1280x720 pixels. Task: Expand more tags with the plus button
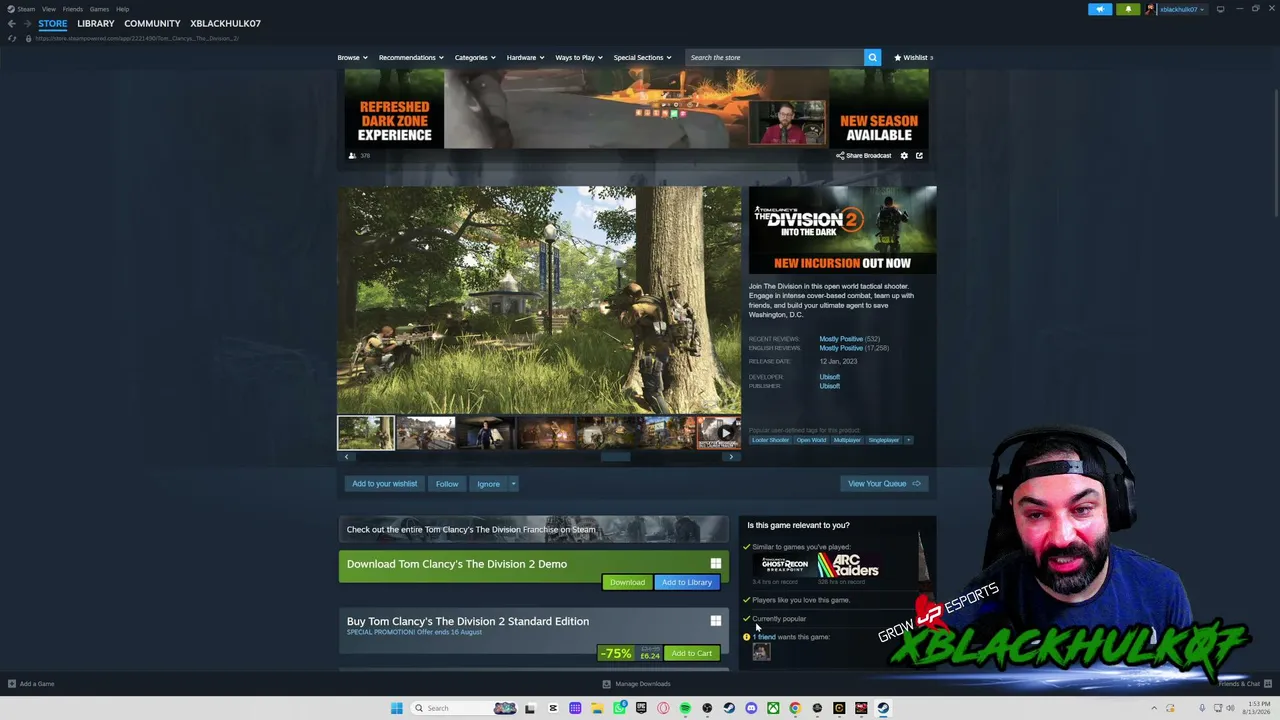click(909, 440)
